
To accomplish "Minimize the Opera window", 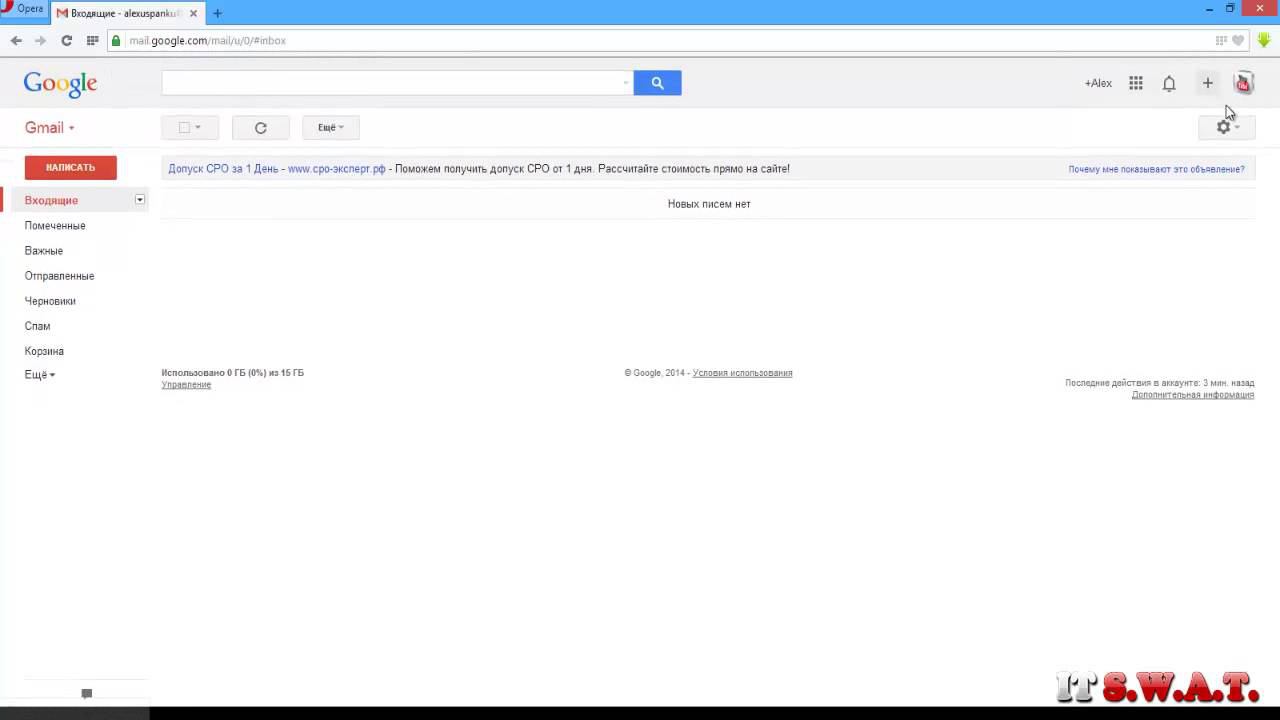I will (x=1209, y=9).
